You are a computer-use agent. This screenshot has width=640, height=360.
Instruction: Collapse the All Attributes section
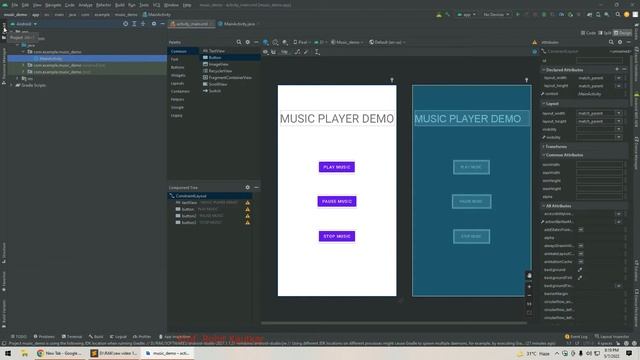click(544, 206)
